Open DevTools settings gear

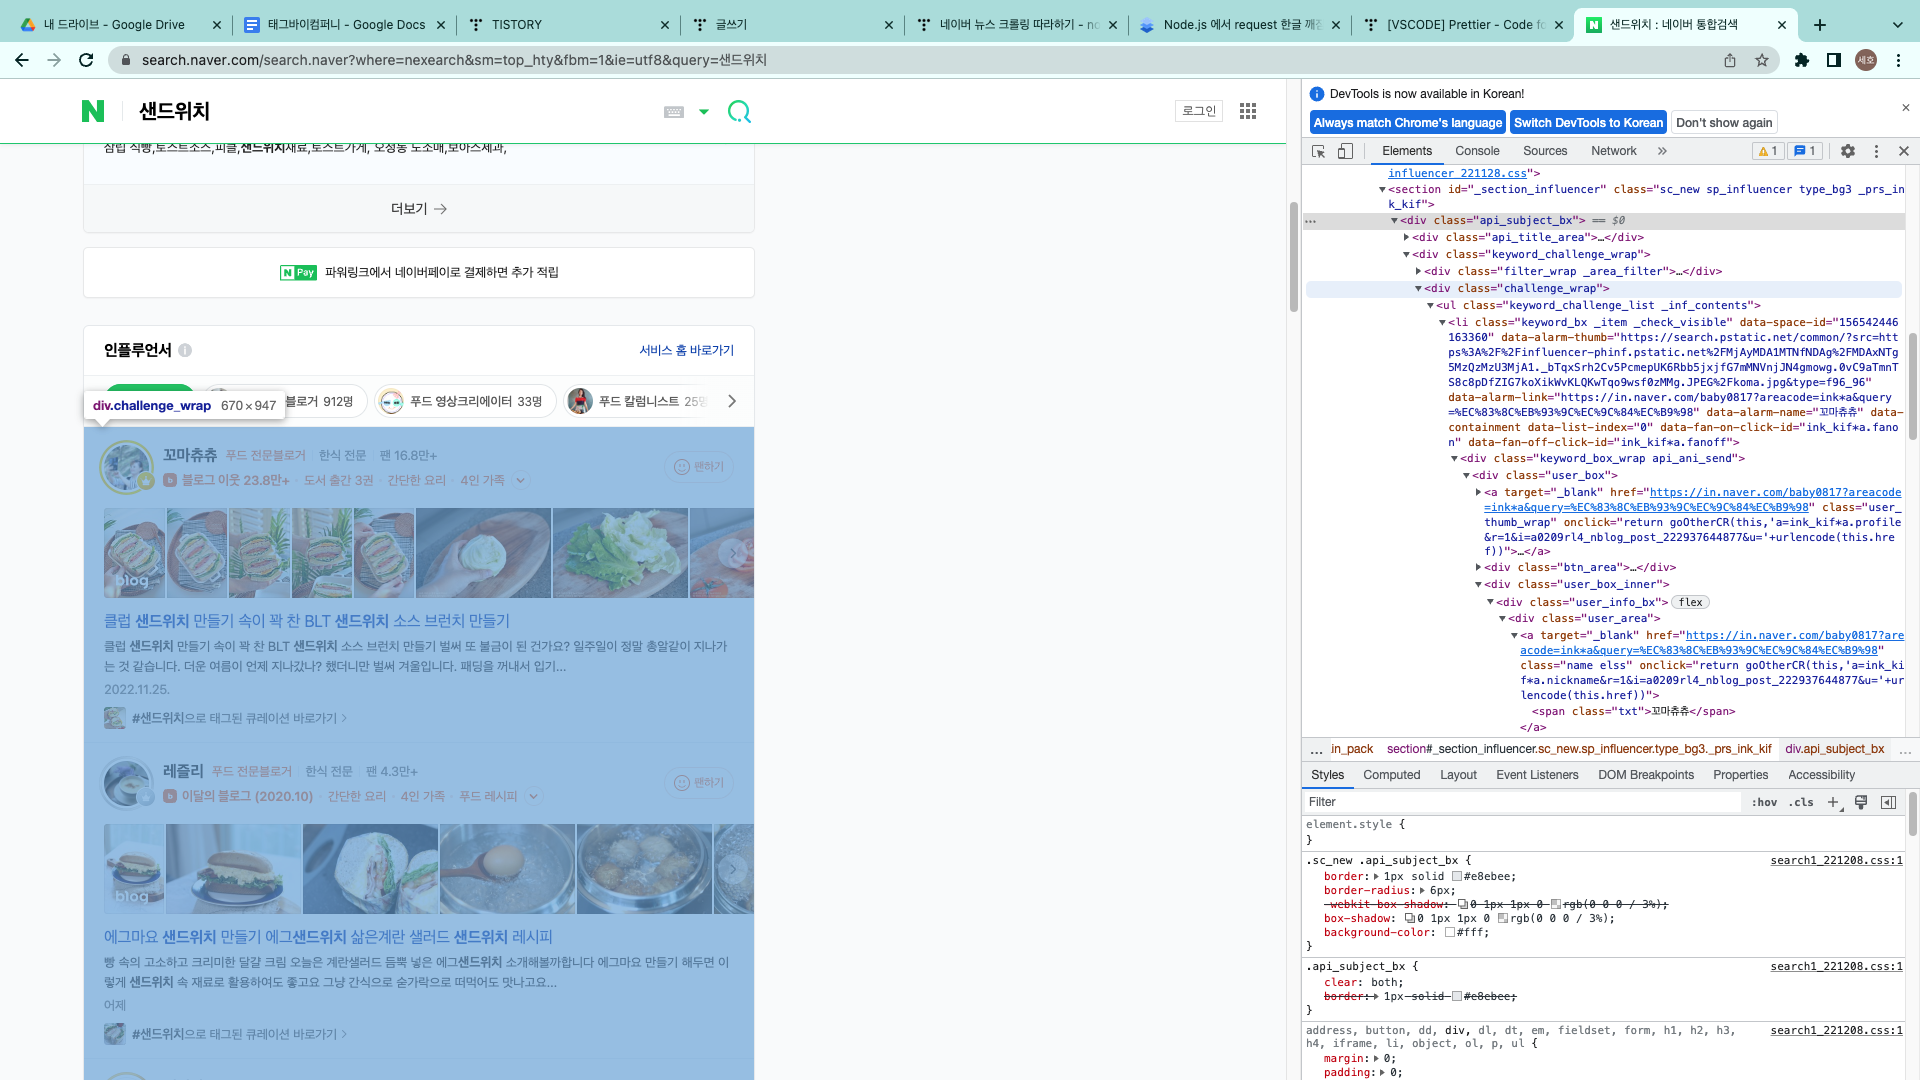[x=1848, y=151]
